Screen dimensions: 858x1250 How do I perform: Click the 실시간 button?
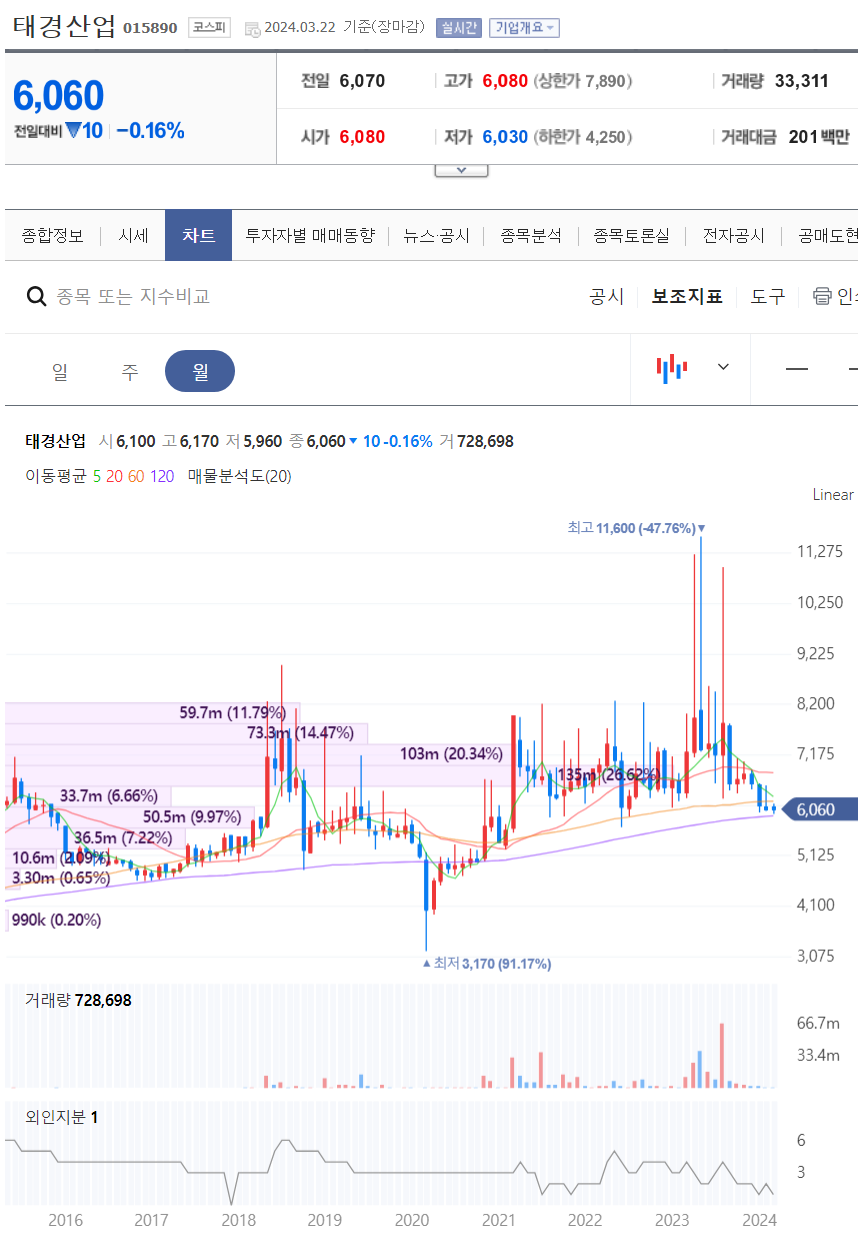[x=458, y=28]
